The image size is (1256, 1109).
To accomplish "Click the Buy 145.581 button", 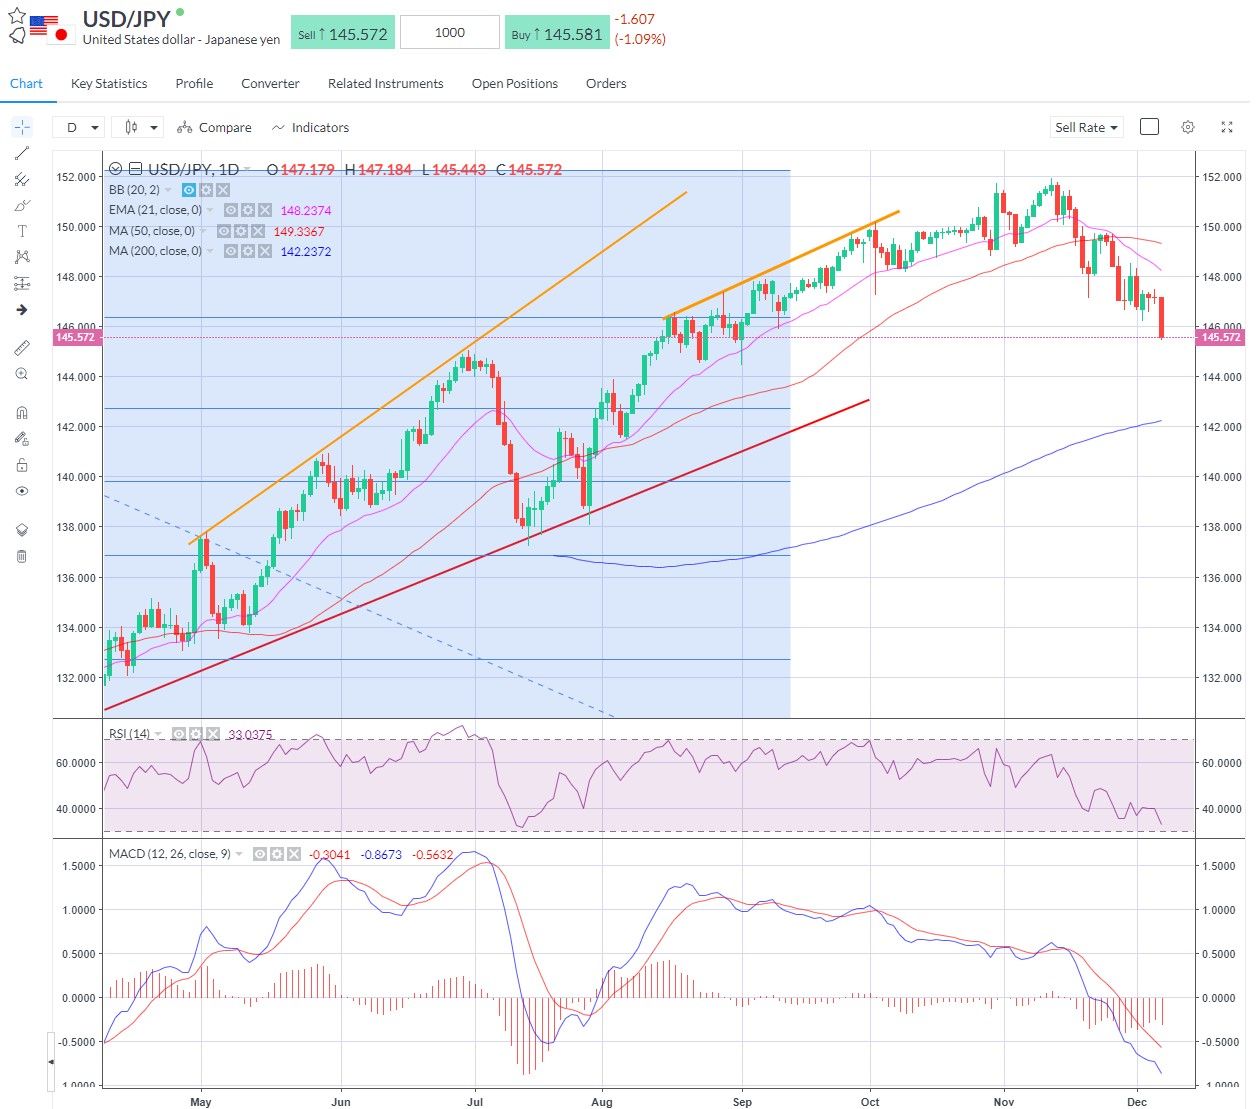I will (557, 31).
